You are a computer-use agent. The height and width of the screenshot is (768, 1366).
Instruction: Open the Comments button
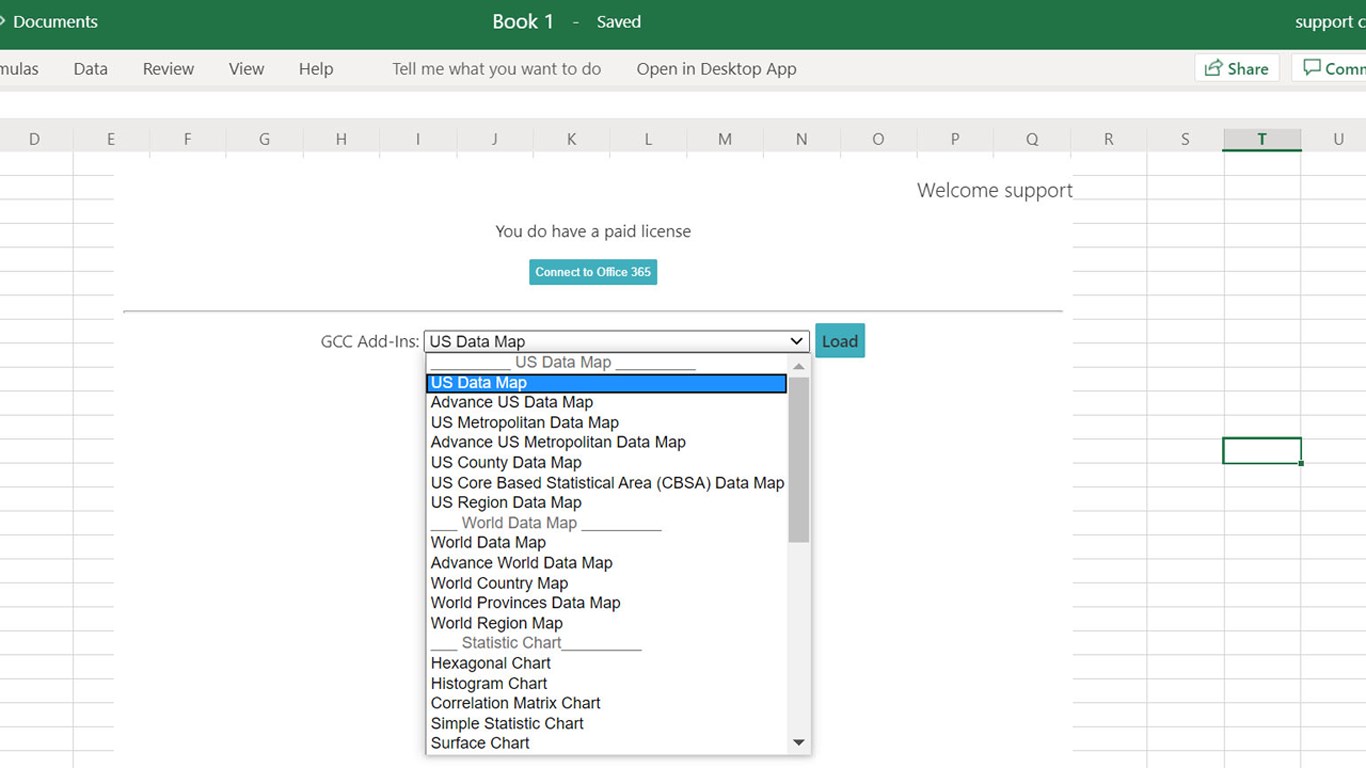[1330, 68]
